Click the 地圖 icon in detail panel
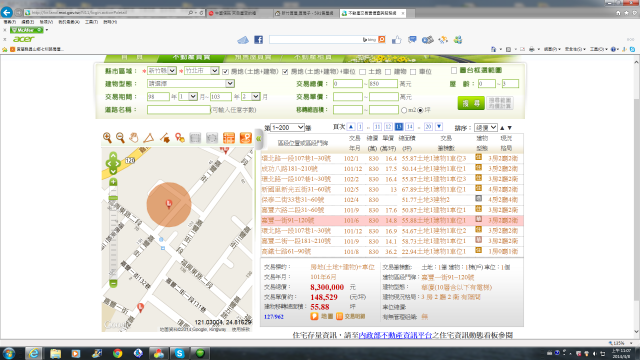Viewport: 640px width, 360px height. (x=314, y=316)
